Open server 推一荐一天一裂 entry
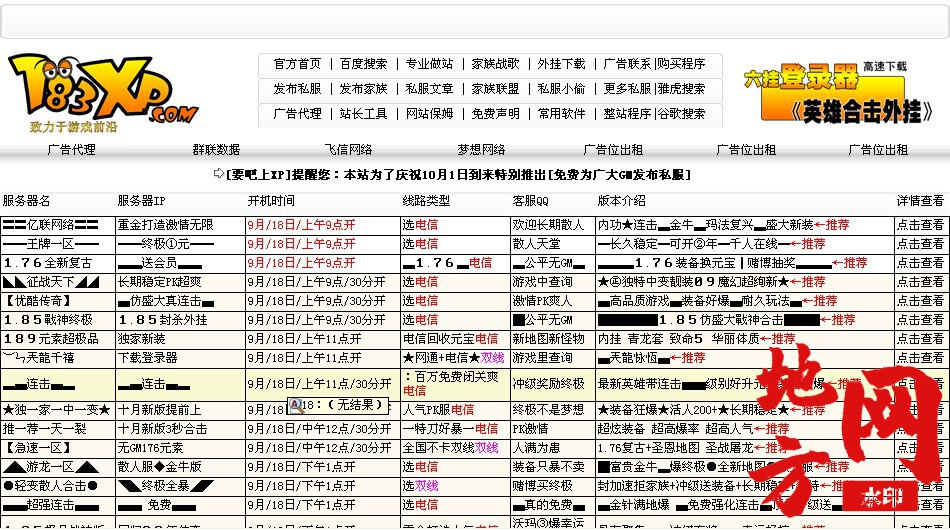The width and height of the screenshot is (950, 530). pyautogui.click(x=44, y=429)
